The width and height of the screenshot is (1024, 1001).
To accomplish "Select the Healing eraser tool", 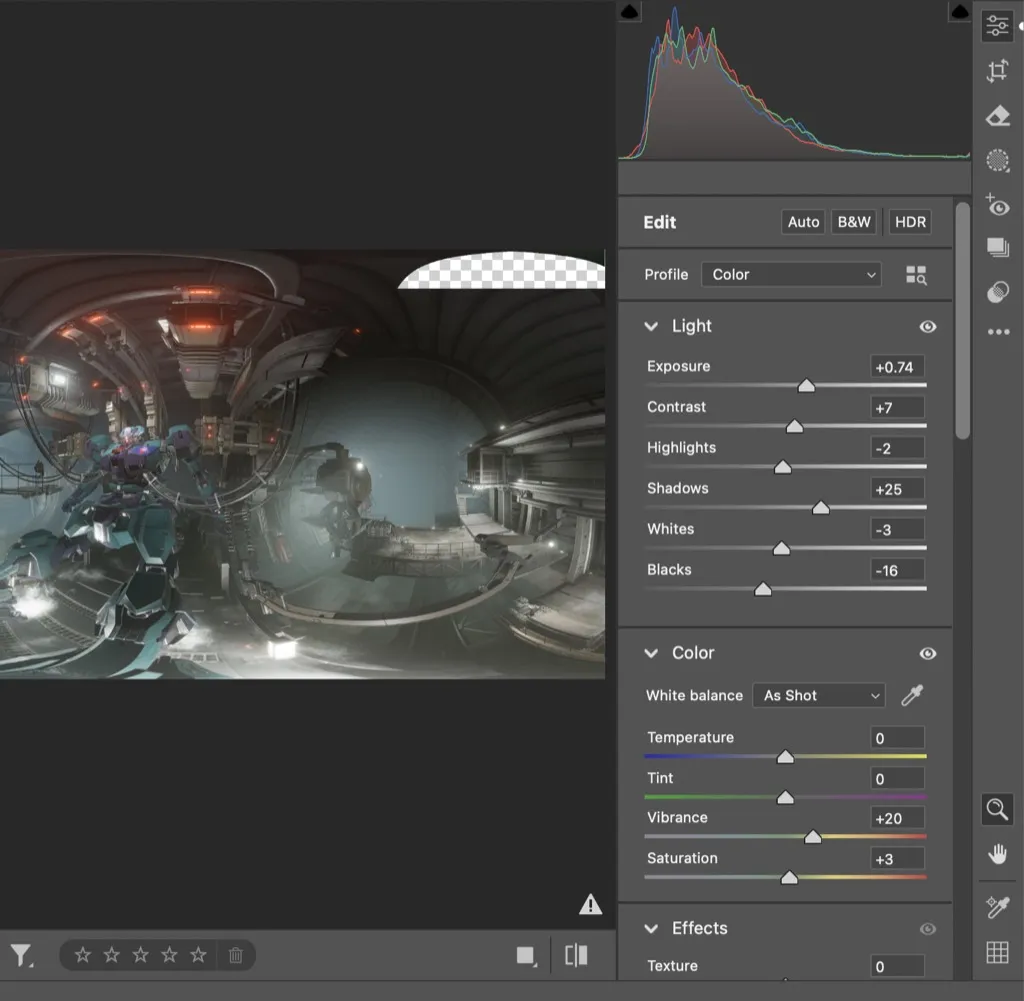I will (x=997, y=116).
